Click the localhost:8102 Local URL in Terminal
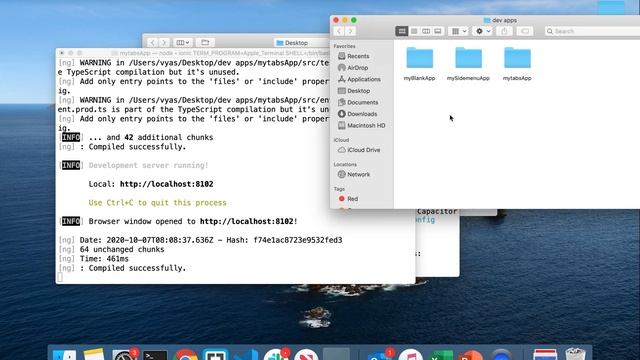Viewport: 640px width, 360px height. (167, 184)
